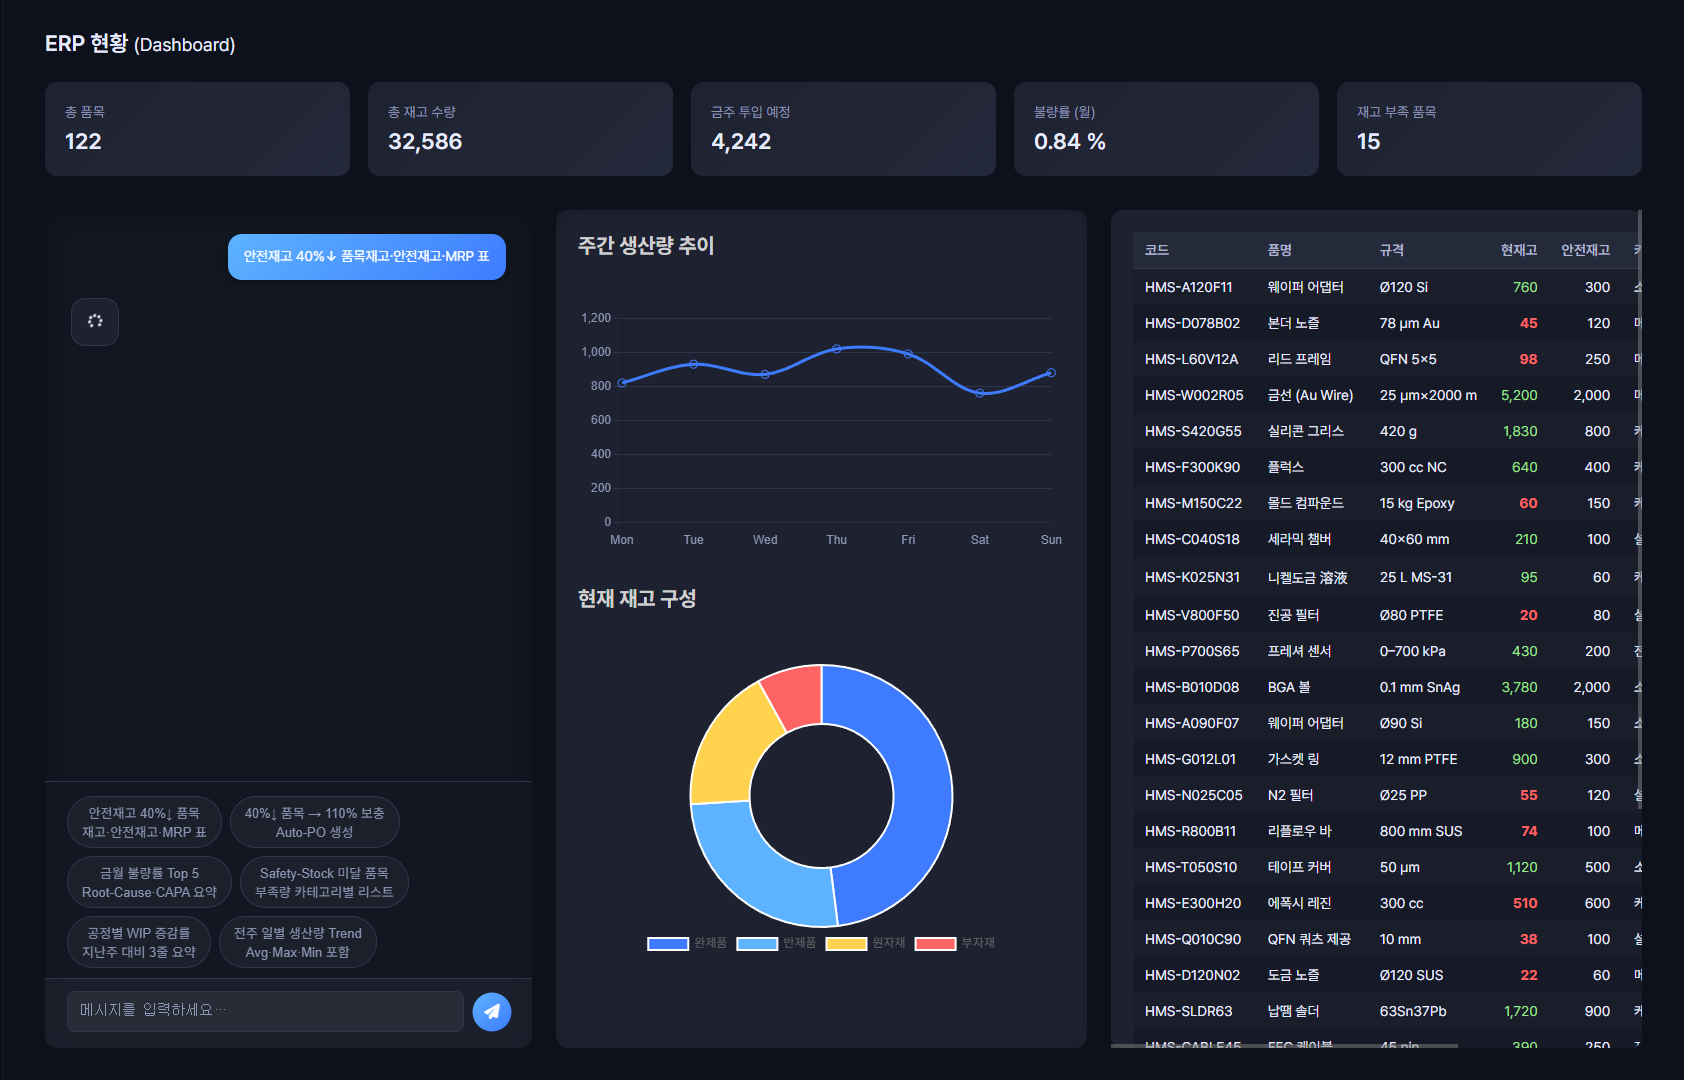
Task: Select the 전주 일별 생산량 Trend chip
Action: click(x=298, y=942)
